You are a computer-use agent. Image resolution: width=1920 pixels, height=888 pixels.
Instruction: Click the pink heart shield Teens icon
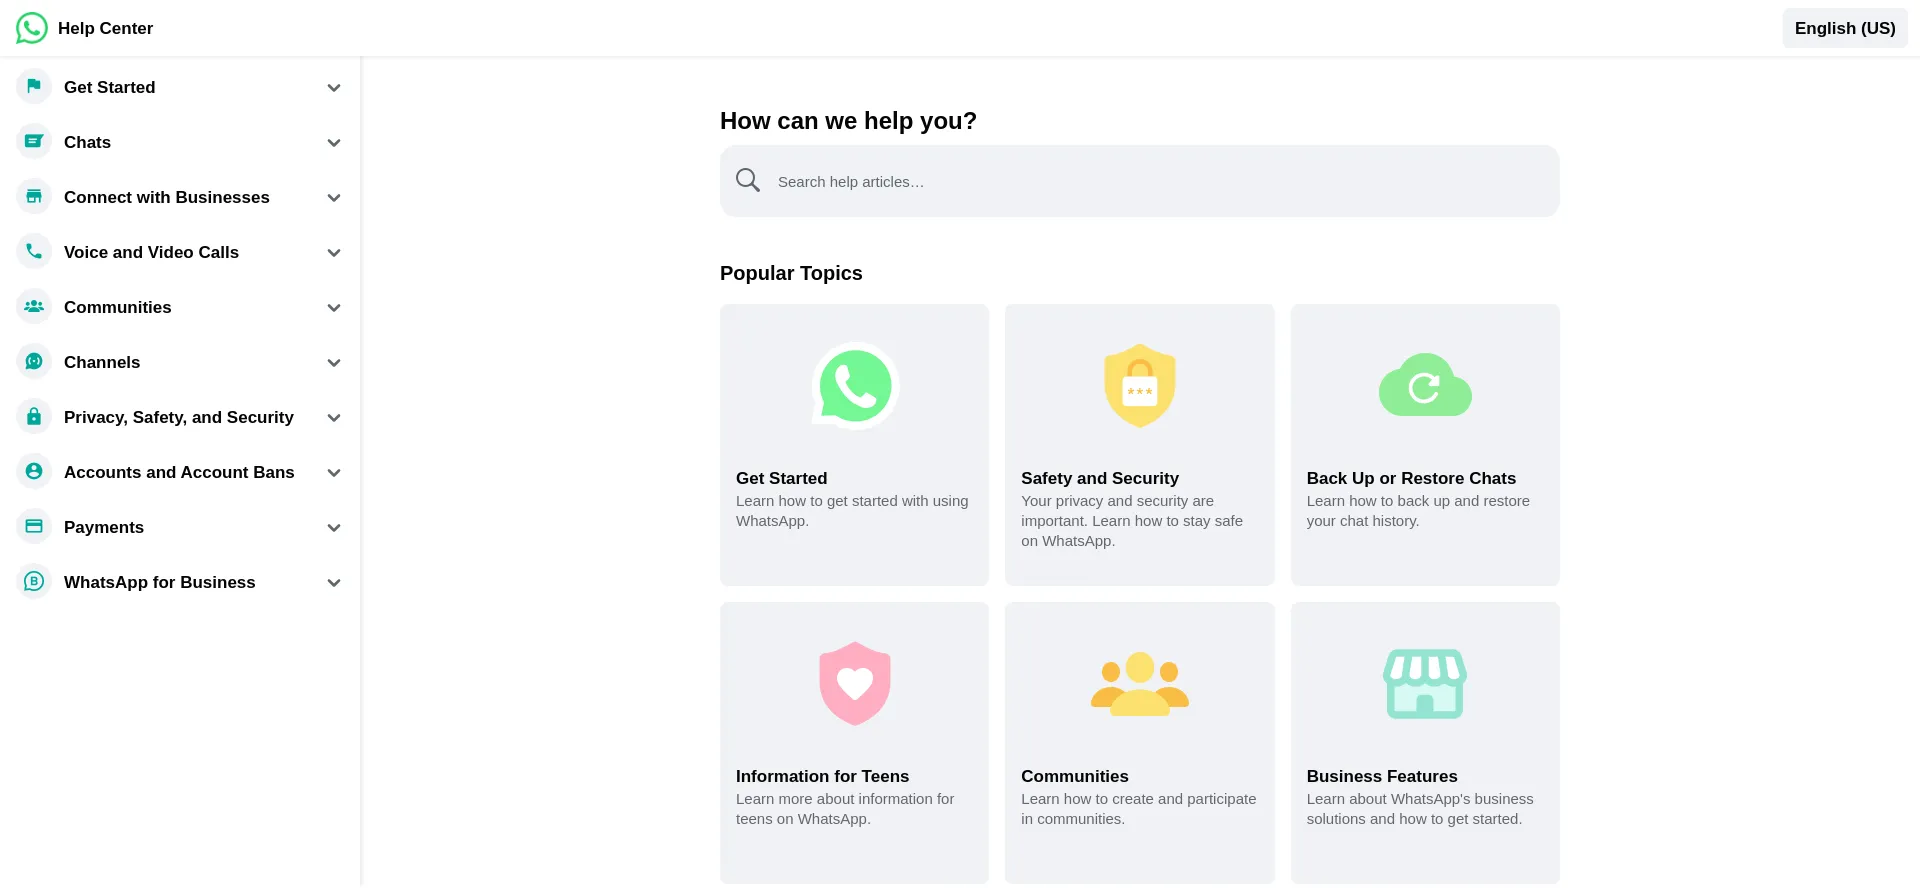tap(854, 684)
